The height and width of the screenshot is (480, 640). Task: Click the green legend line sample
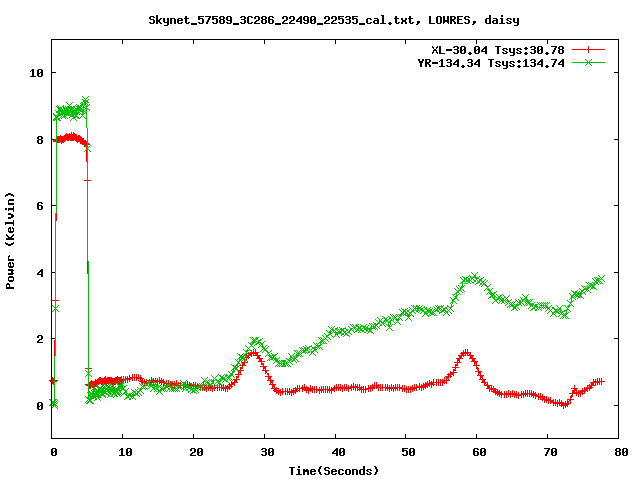588,62
